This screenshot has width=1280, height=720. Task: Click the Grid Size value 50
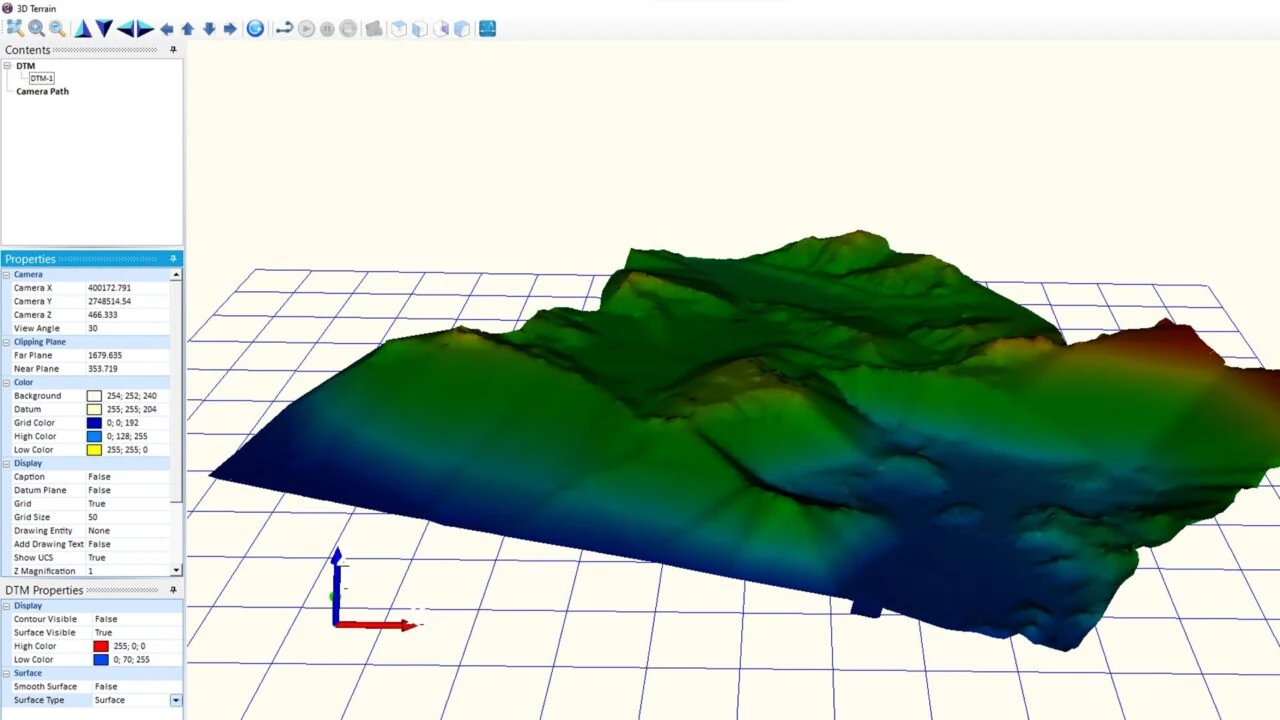point(93,517)
